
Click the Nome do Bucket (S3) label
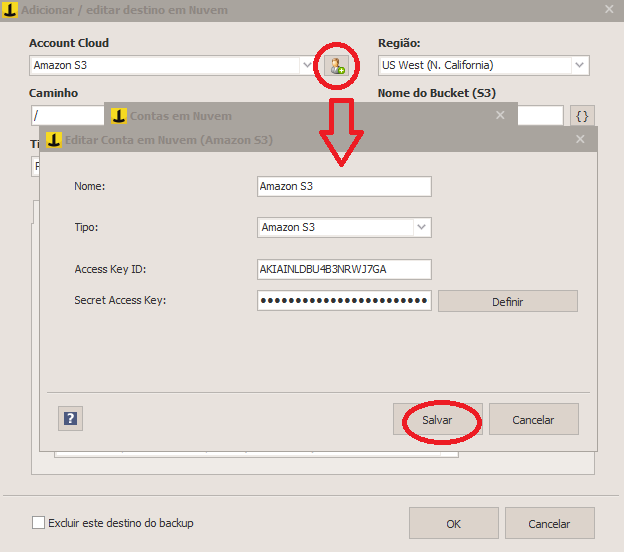437,93
